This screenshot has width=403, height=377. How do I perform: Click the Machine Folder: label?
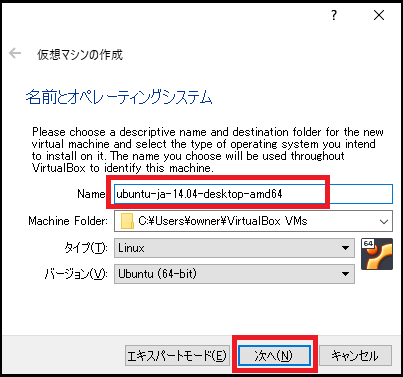(x=68, y=221)
